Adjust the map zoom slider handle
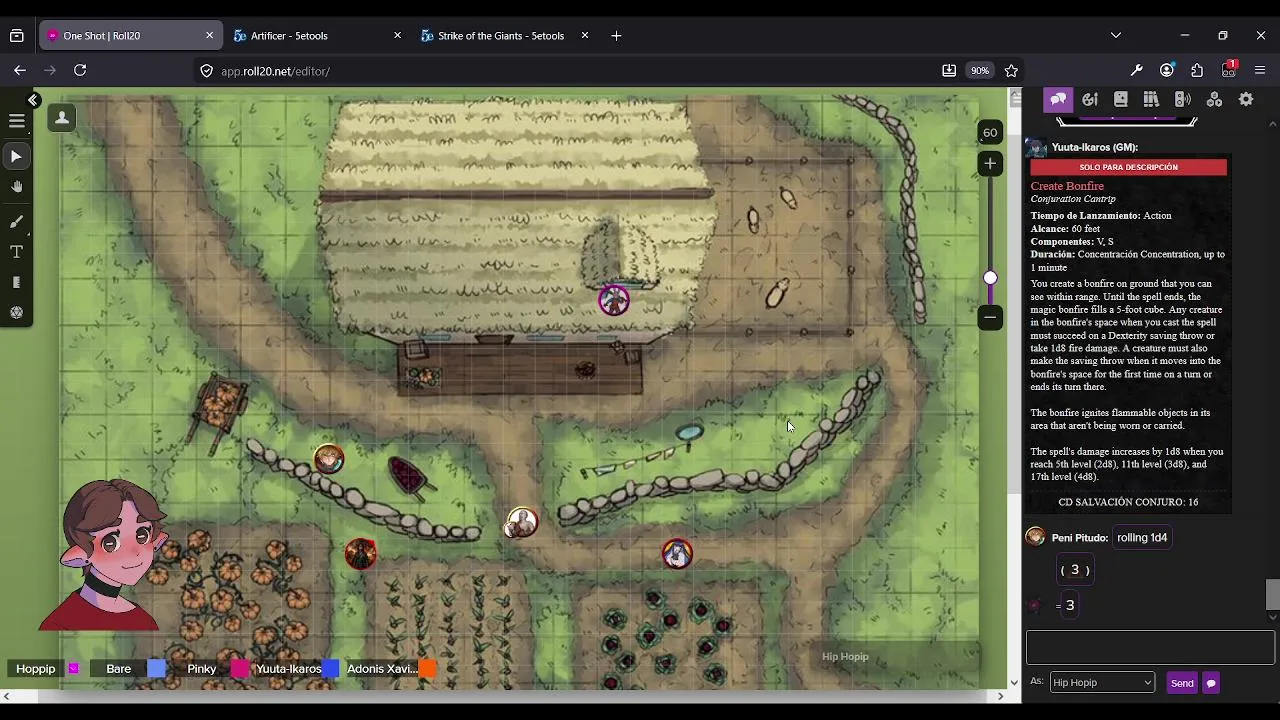This screenshot has width=1280, height=720. click(990, 278)
